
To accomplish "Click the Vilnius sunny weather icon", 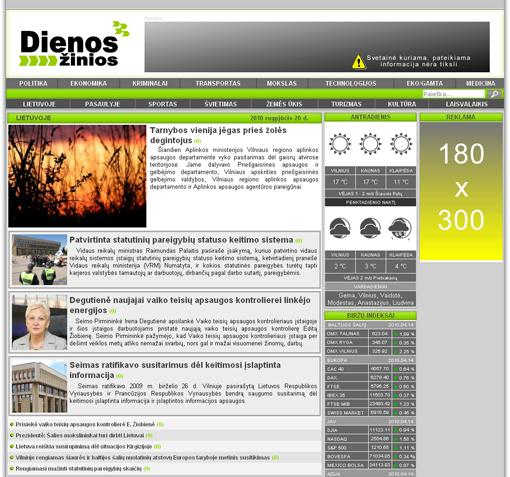I will tap(339, 144).
